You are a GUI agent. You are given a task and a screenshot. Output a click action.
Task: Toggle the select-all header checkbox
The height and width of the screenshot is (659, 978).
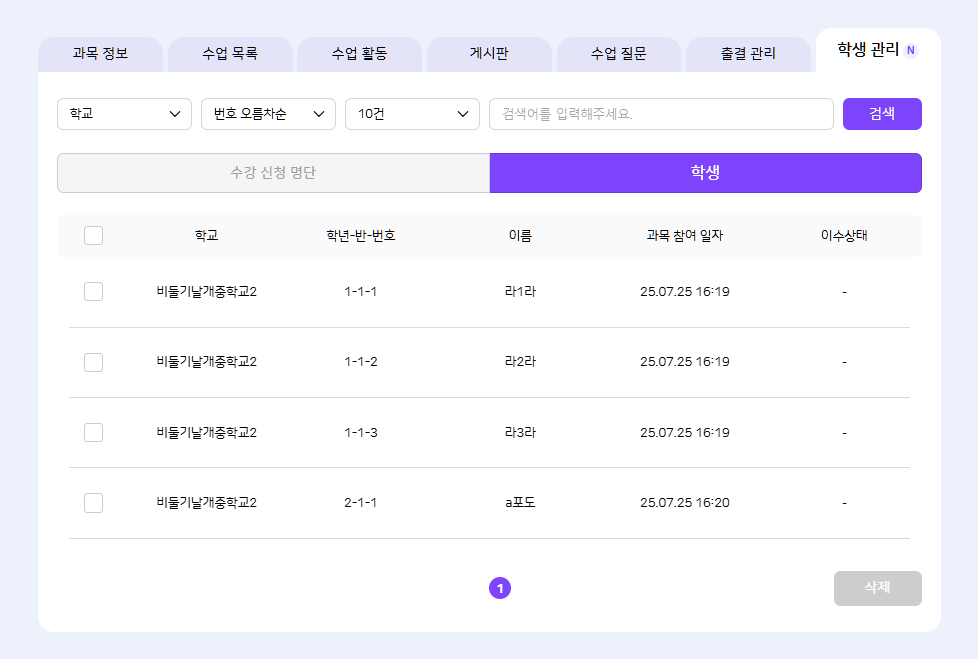[93, 236]
